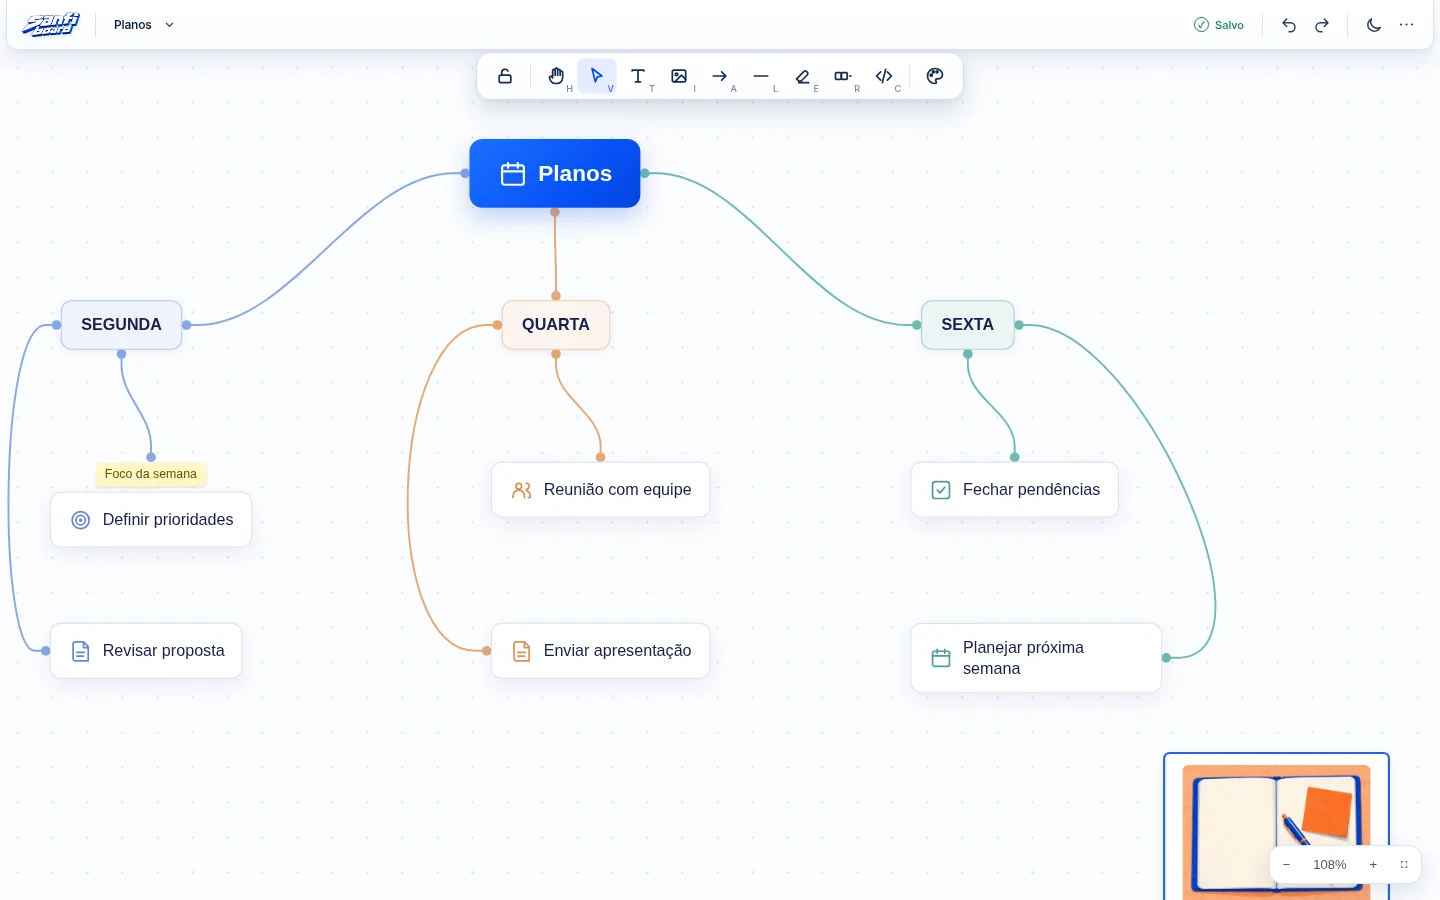The width and height of the screenshot is (1440, 900).
Task: Select the Definir prioridades card
Action: (151, 520)
